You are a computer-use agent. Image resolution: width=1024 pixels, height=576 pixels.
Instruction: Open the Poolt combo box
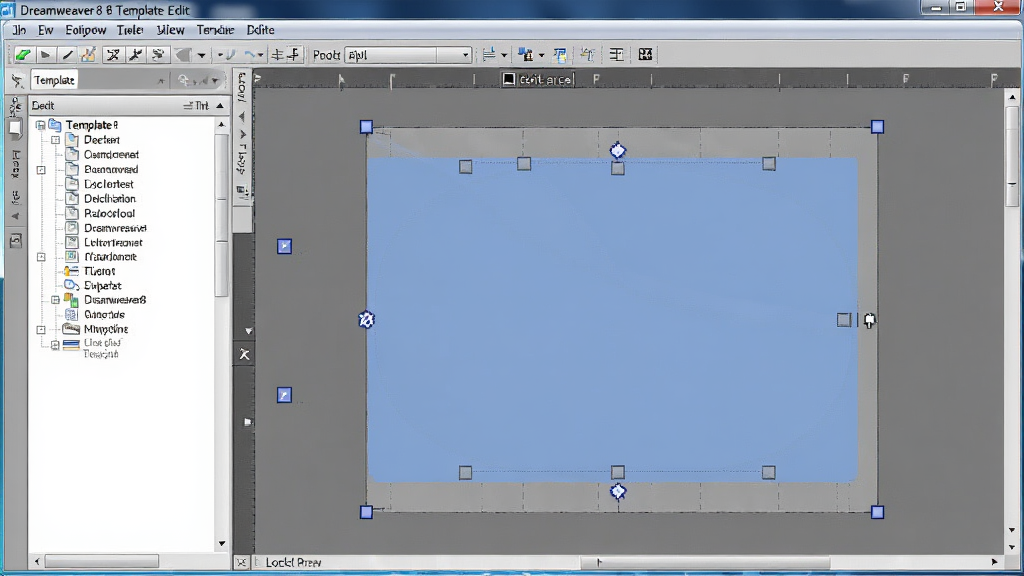[x=408, y=55]
